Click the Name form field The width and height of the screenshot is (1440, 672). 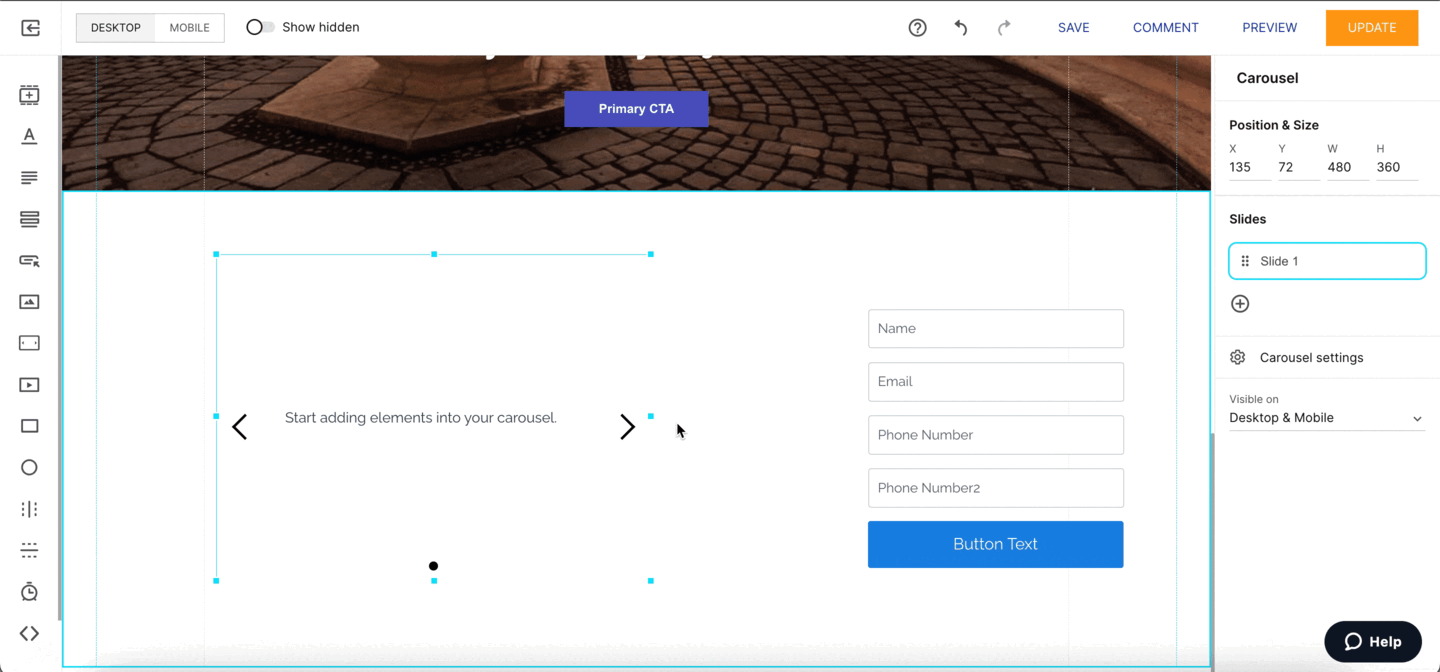click(995, 329)
